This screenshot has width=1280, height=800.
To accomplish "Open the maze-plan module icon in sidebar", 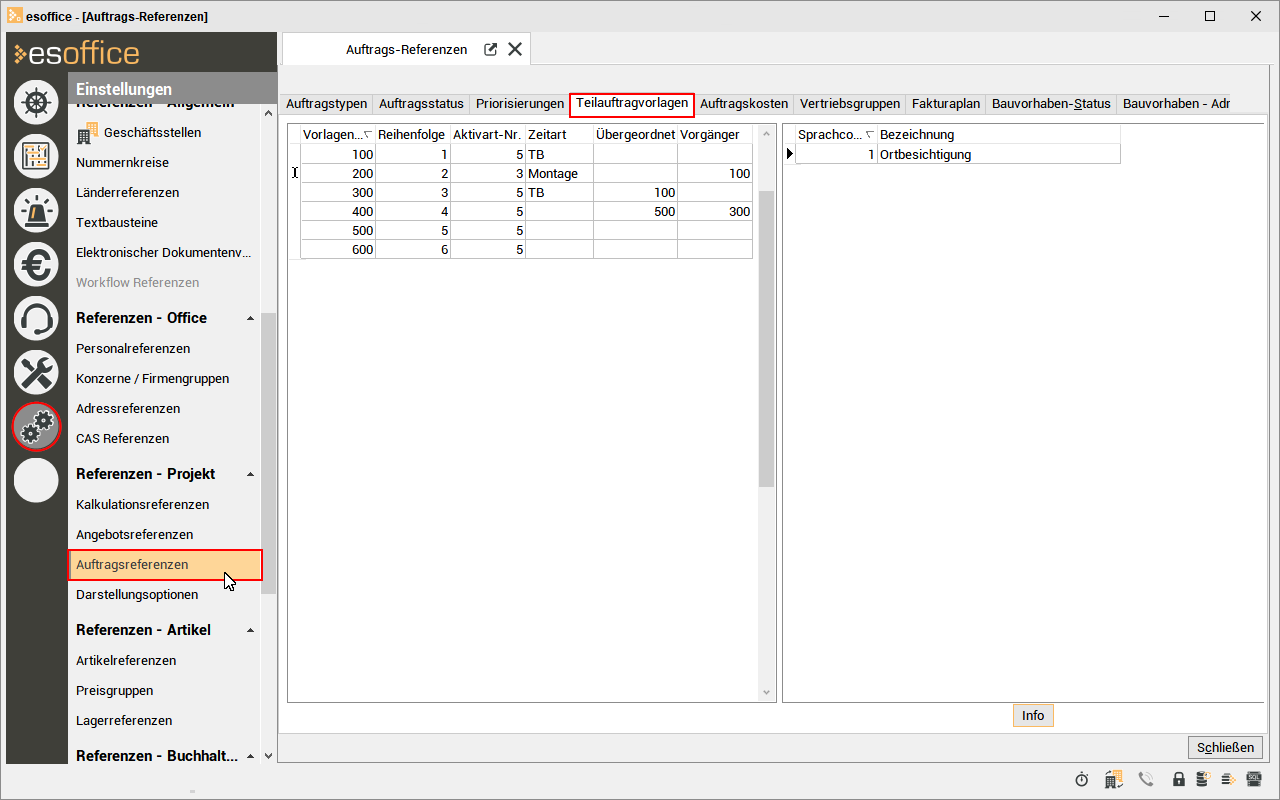I will point(37,156).
